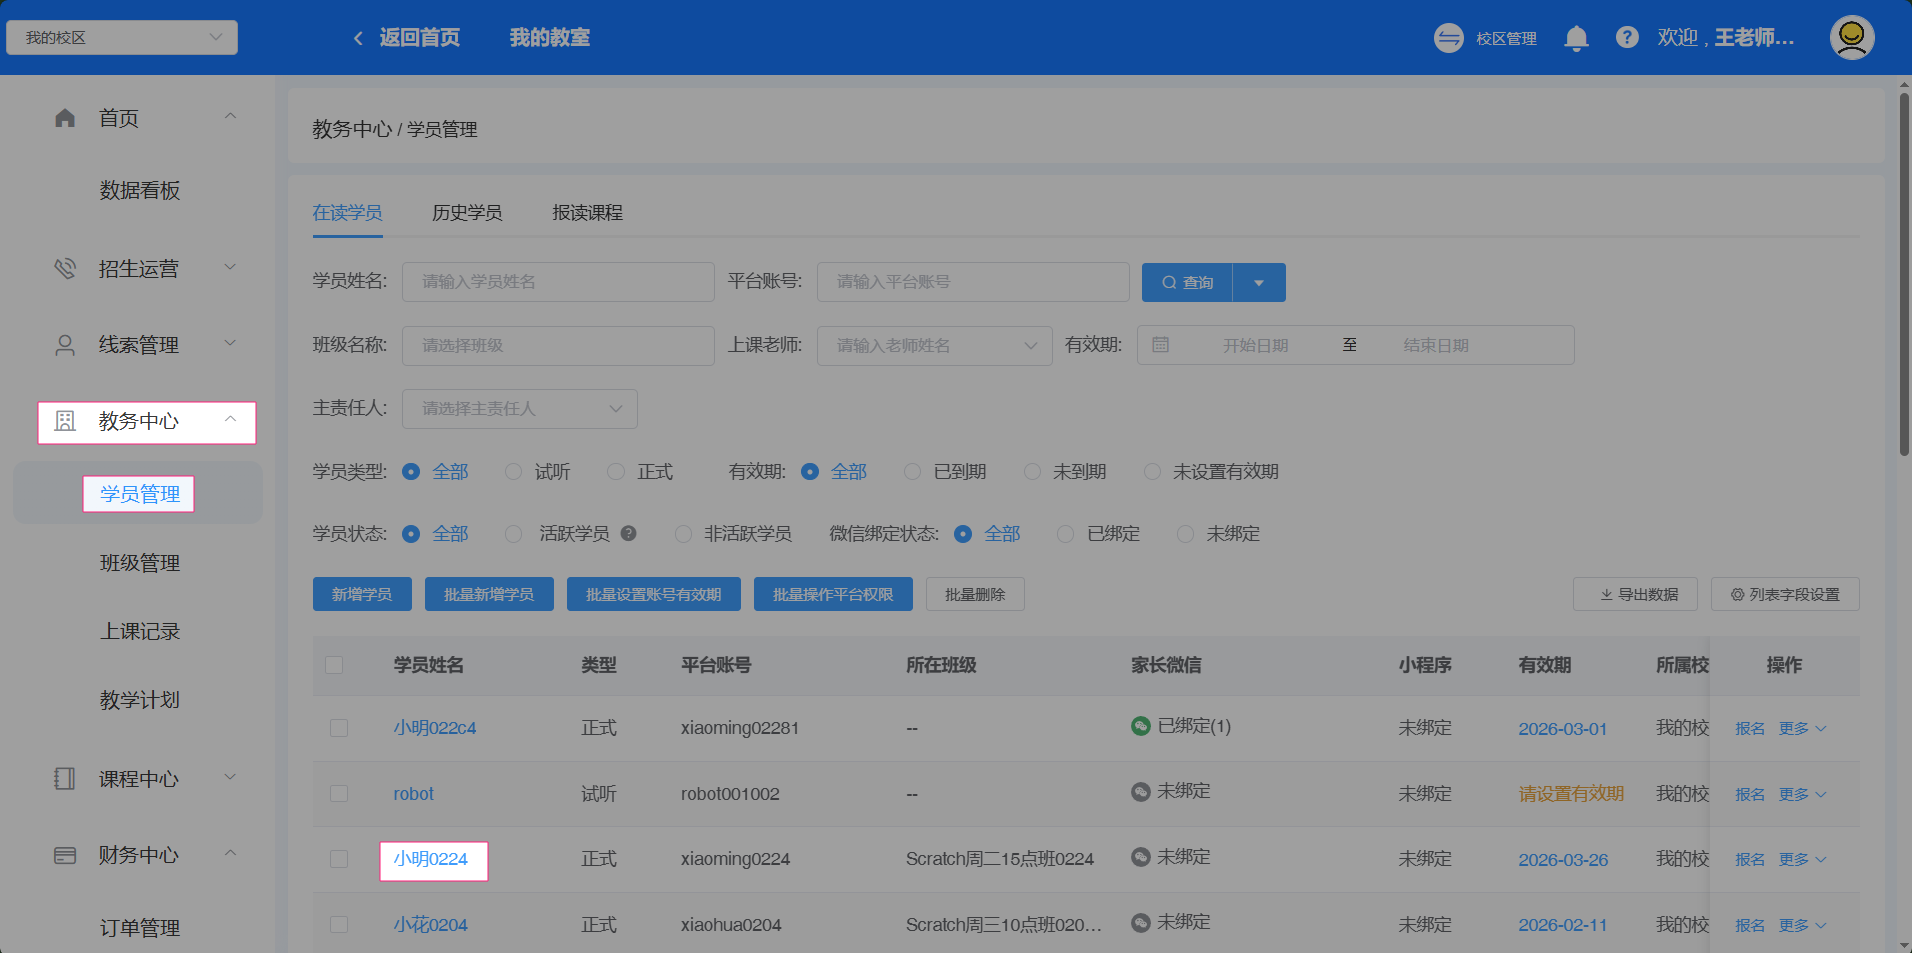Expand the 请选择主责任人 dropdown
1912x953 pixels.
tap(519, 409)
